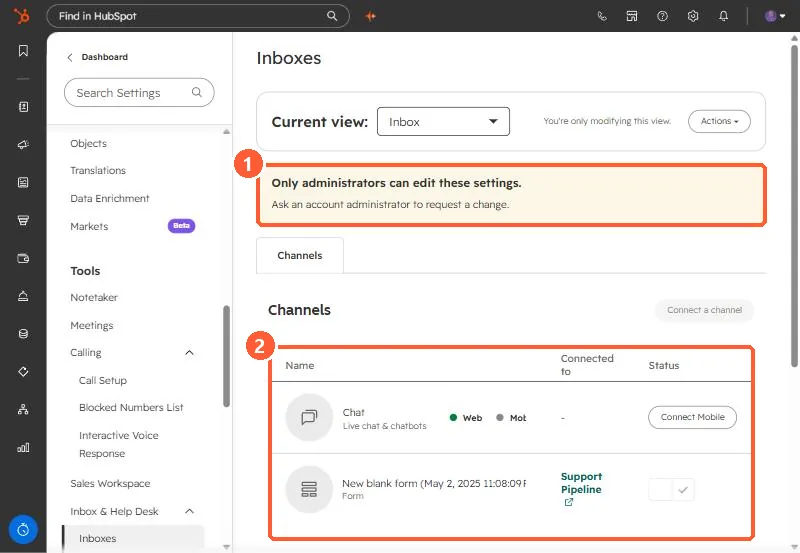800x553 pixels.
Task: Open the Support Pipeline link
Action: [581, 483]
